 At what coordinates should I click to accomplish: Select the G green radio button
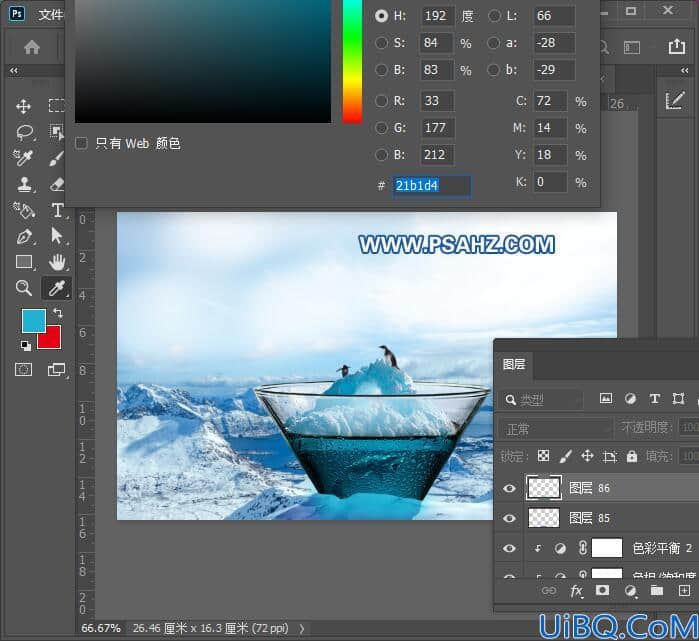coord(381,128)
